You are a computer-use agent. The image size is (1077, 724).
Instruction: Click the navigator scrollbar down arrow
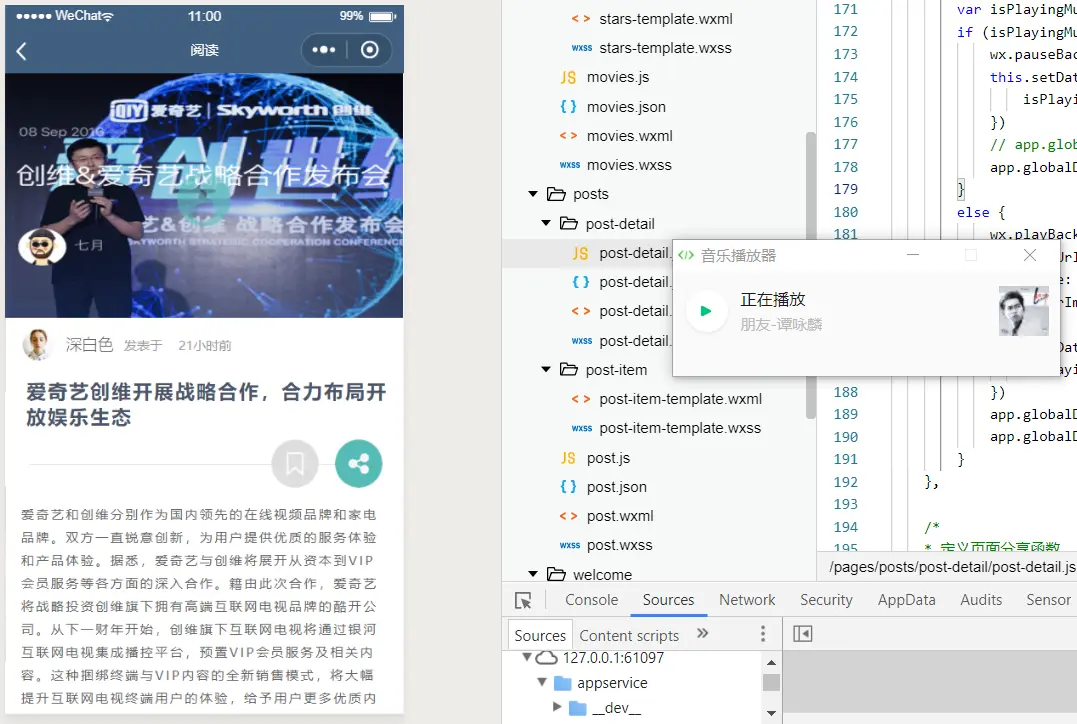771,713
